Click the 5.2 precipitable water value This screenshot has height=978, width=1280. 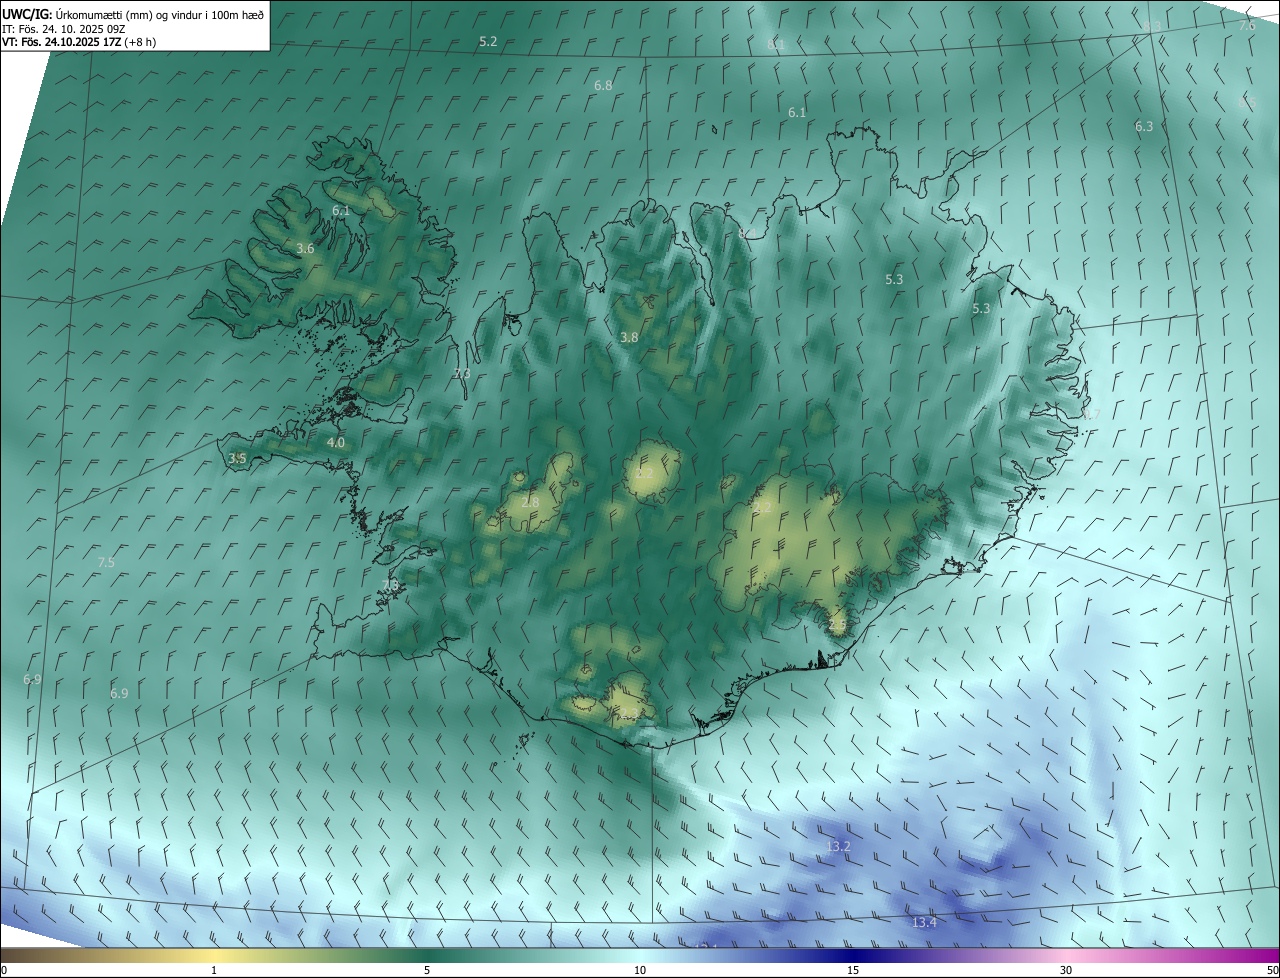point(488,42)
